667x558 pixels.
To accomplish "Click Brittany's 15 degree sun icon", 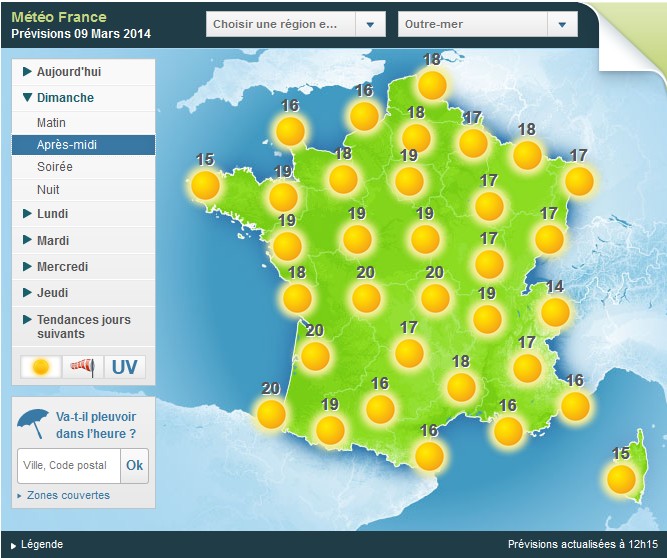I will click(205, 185).
